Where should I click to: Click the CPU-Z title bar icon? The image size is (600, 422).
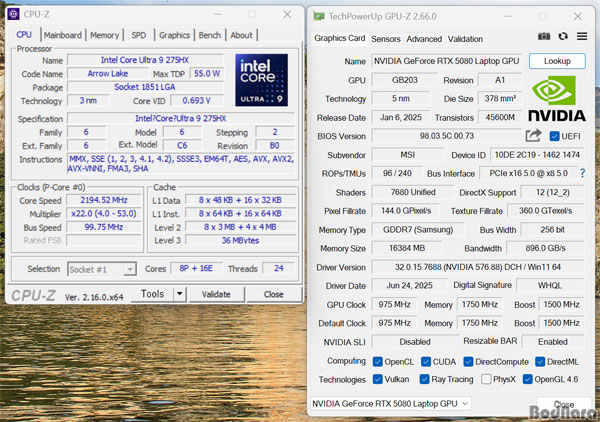coord(13,14)
